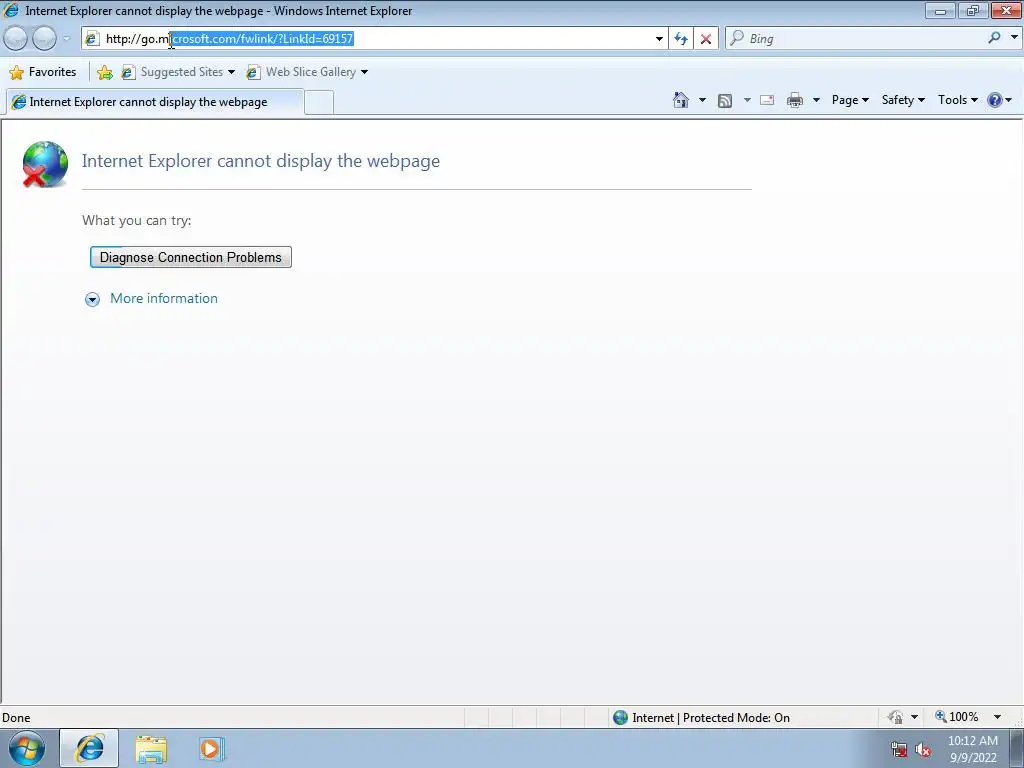The image size is (1024, 768).
Task: Open the zoom level dropdown arrow
Action: [997, 717]
